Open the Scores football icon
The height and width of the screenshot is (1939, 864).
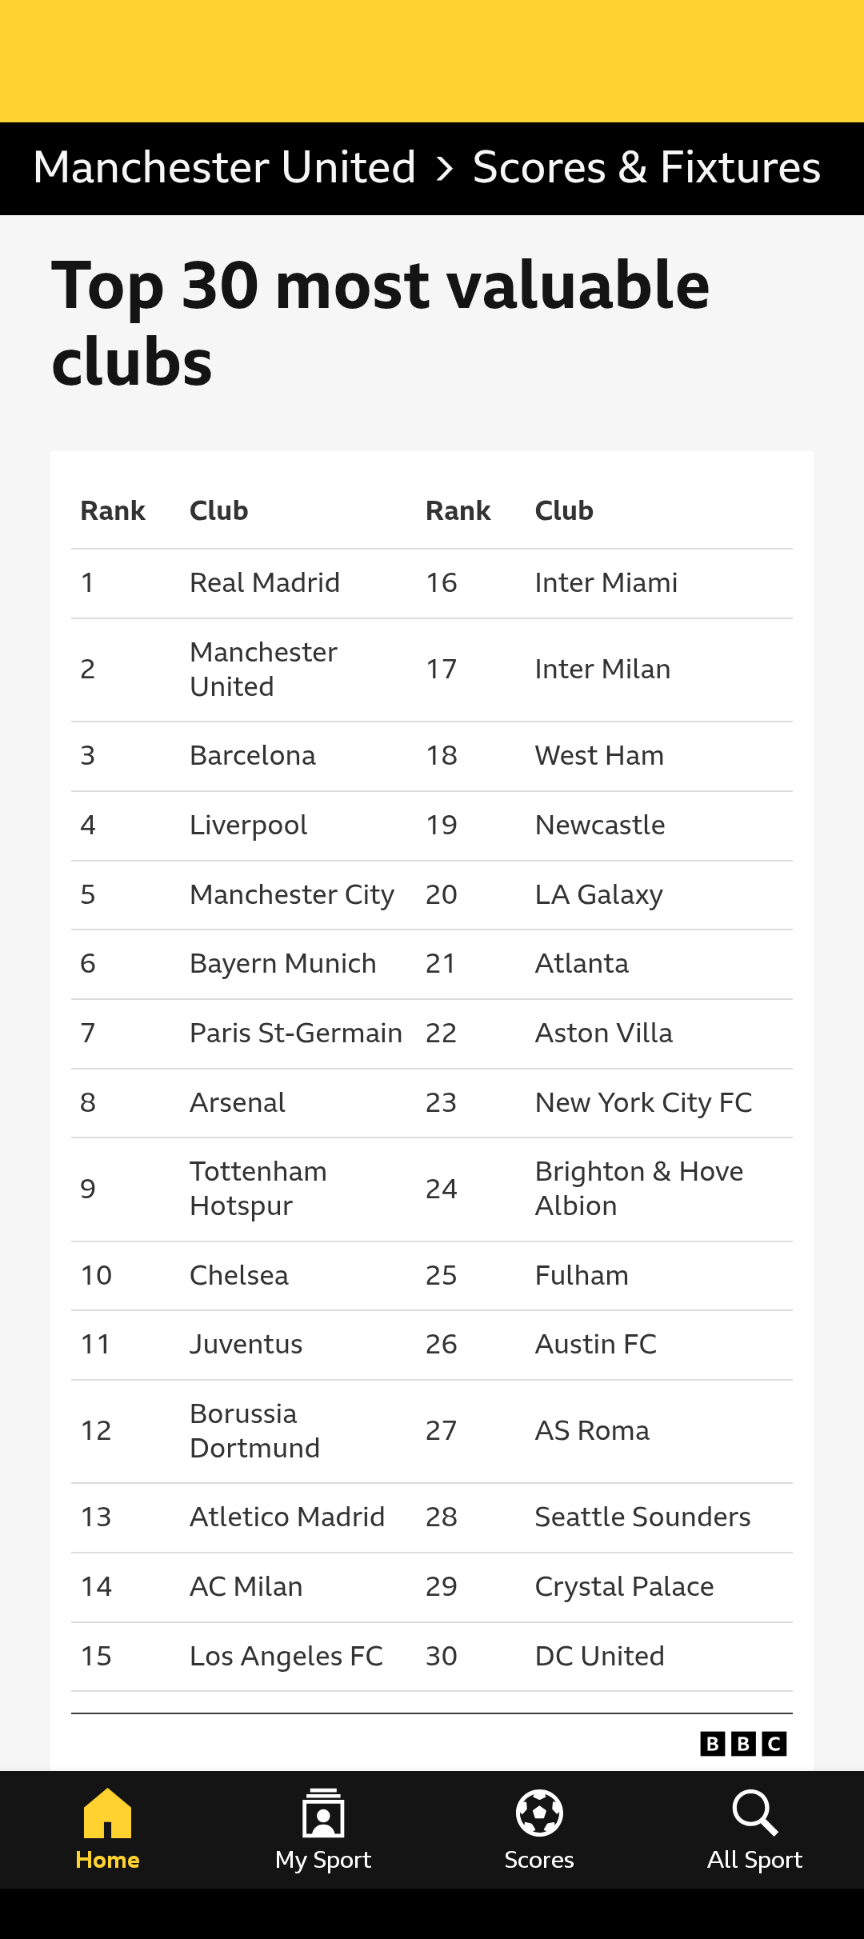click(x=539, y=1813)
